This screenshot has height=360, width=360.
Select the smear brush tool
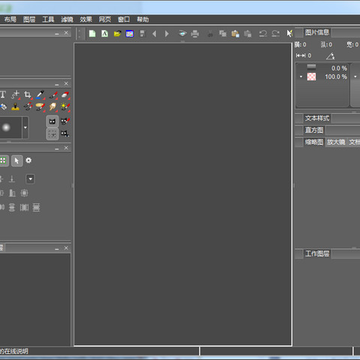(40, 107)
